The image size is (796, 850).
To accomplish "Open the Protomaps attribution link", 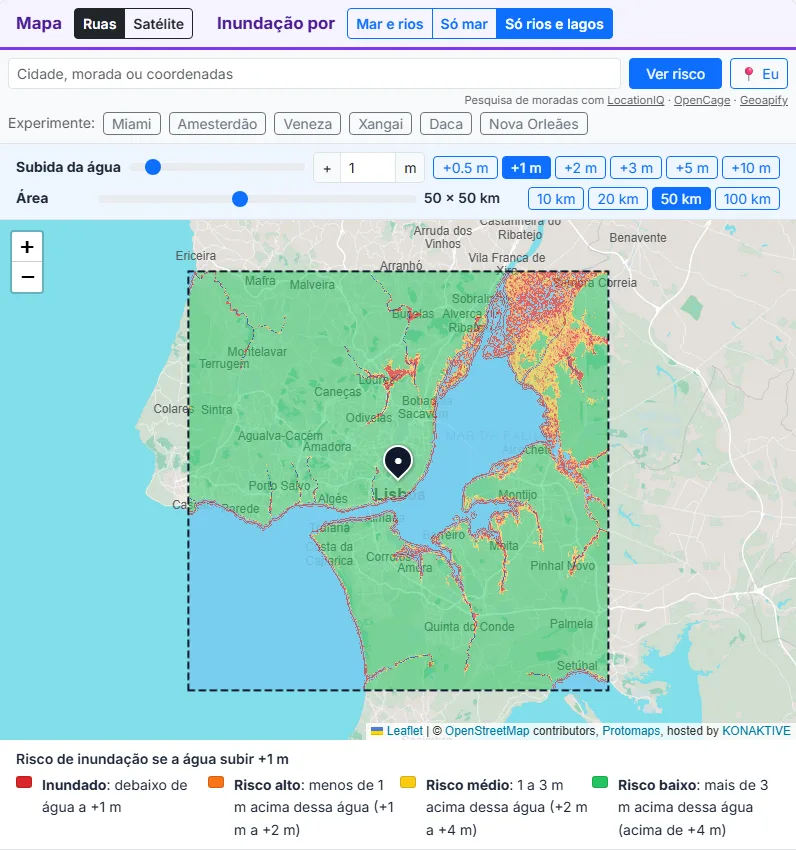I will pyautogui.click(x=631, y=731).
